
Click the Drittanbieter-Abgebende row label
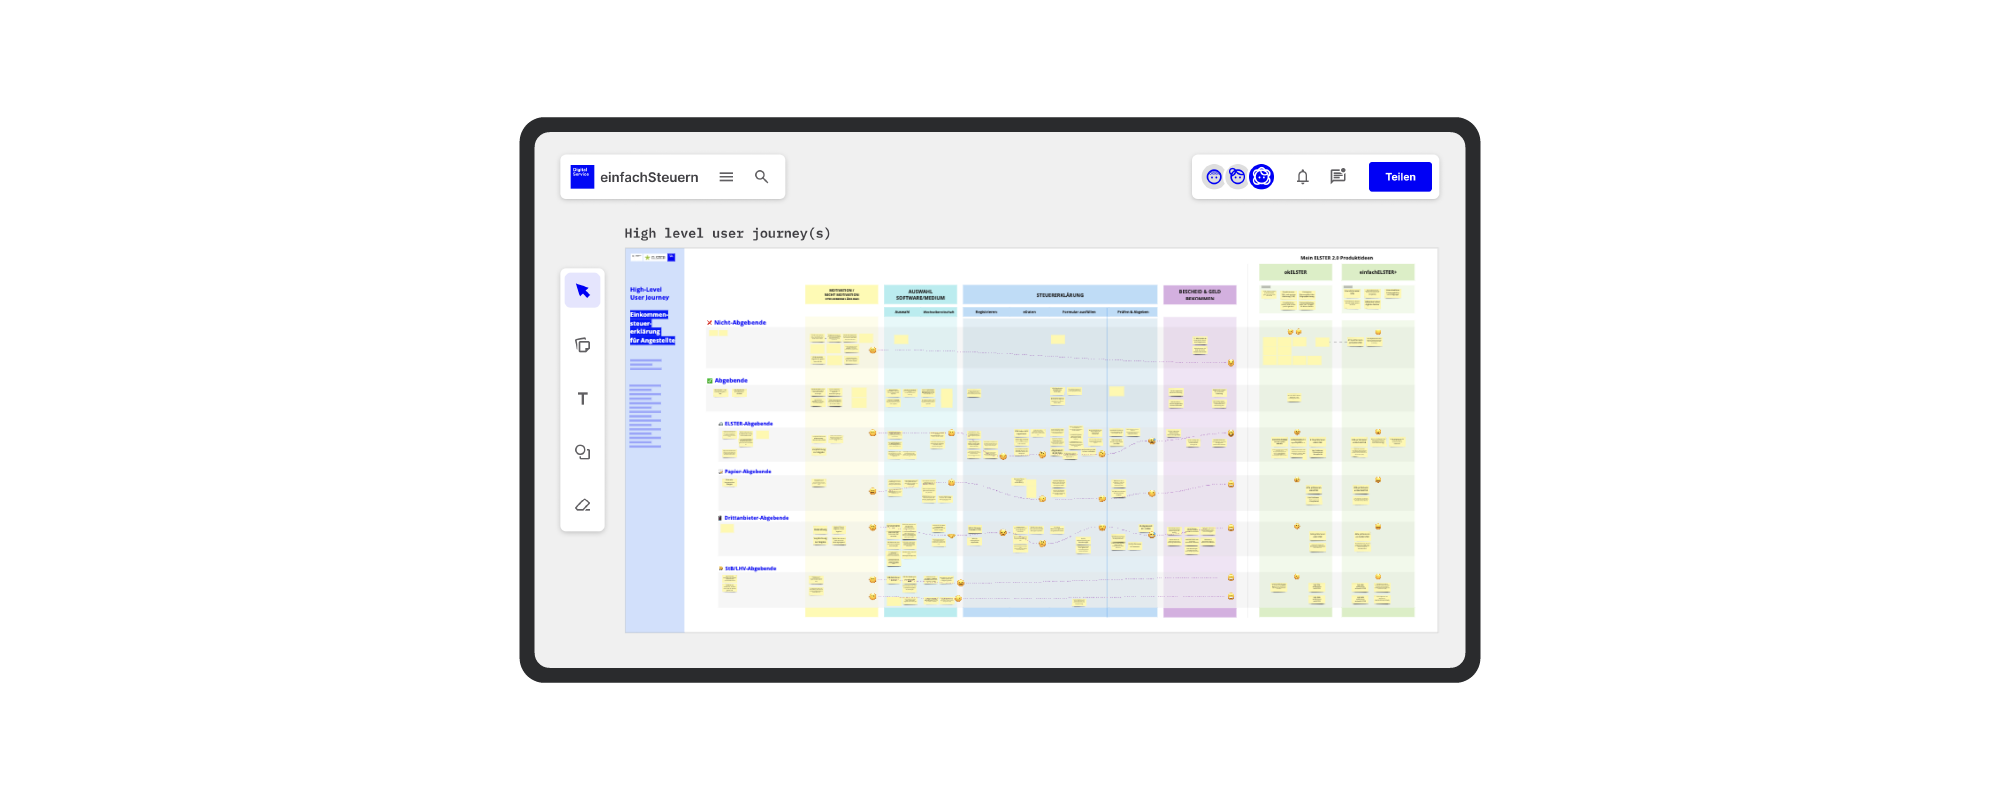(755, 518)
